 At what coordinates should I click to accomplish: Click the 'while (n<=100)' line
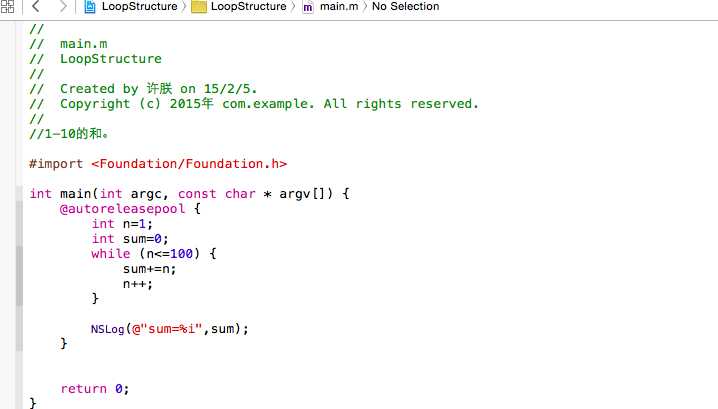pos(153,254)
